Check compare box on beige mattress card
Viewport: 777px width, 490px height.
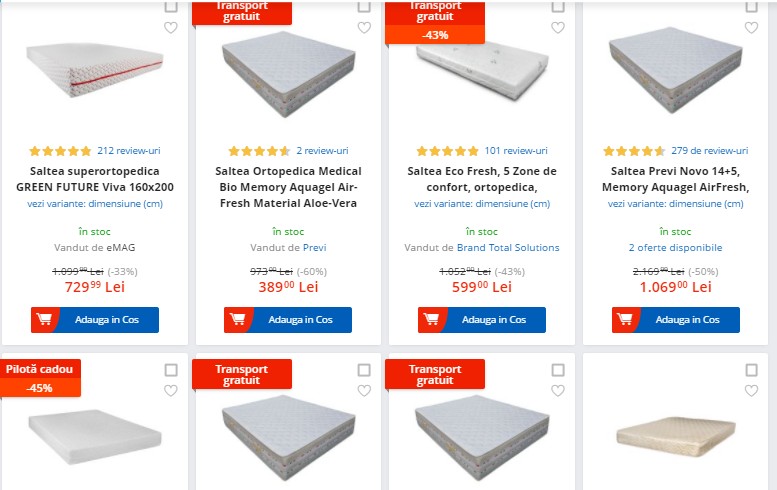pyautogui.click(x=751, y=370)
